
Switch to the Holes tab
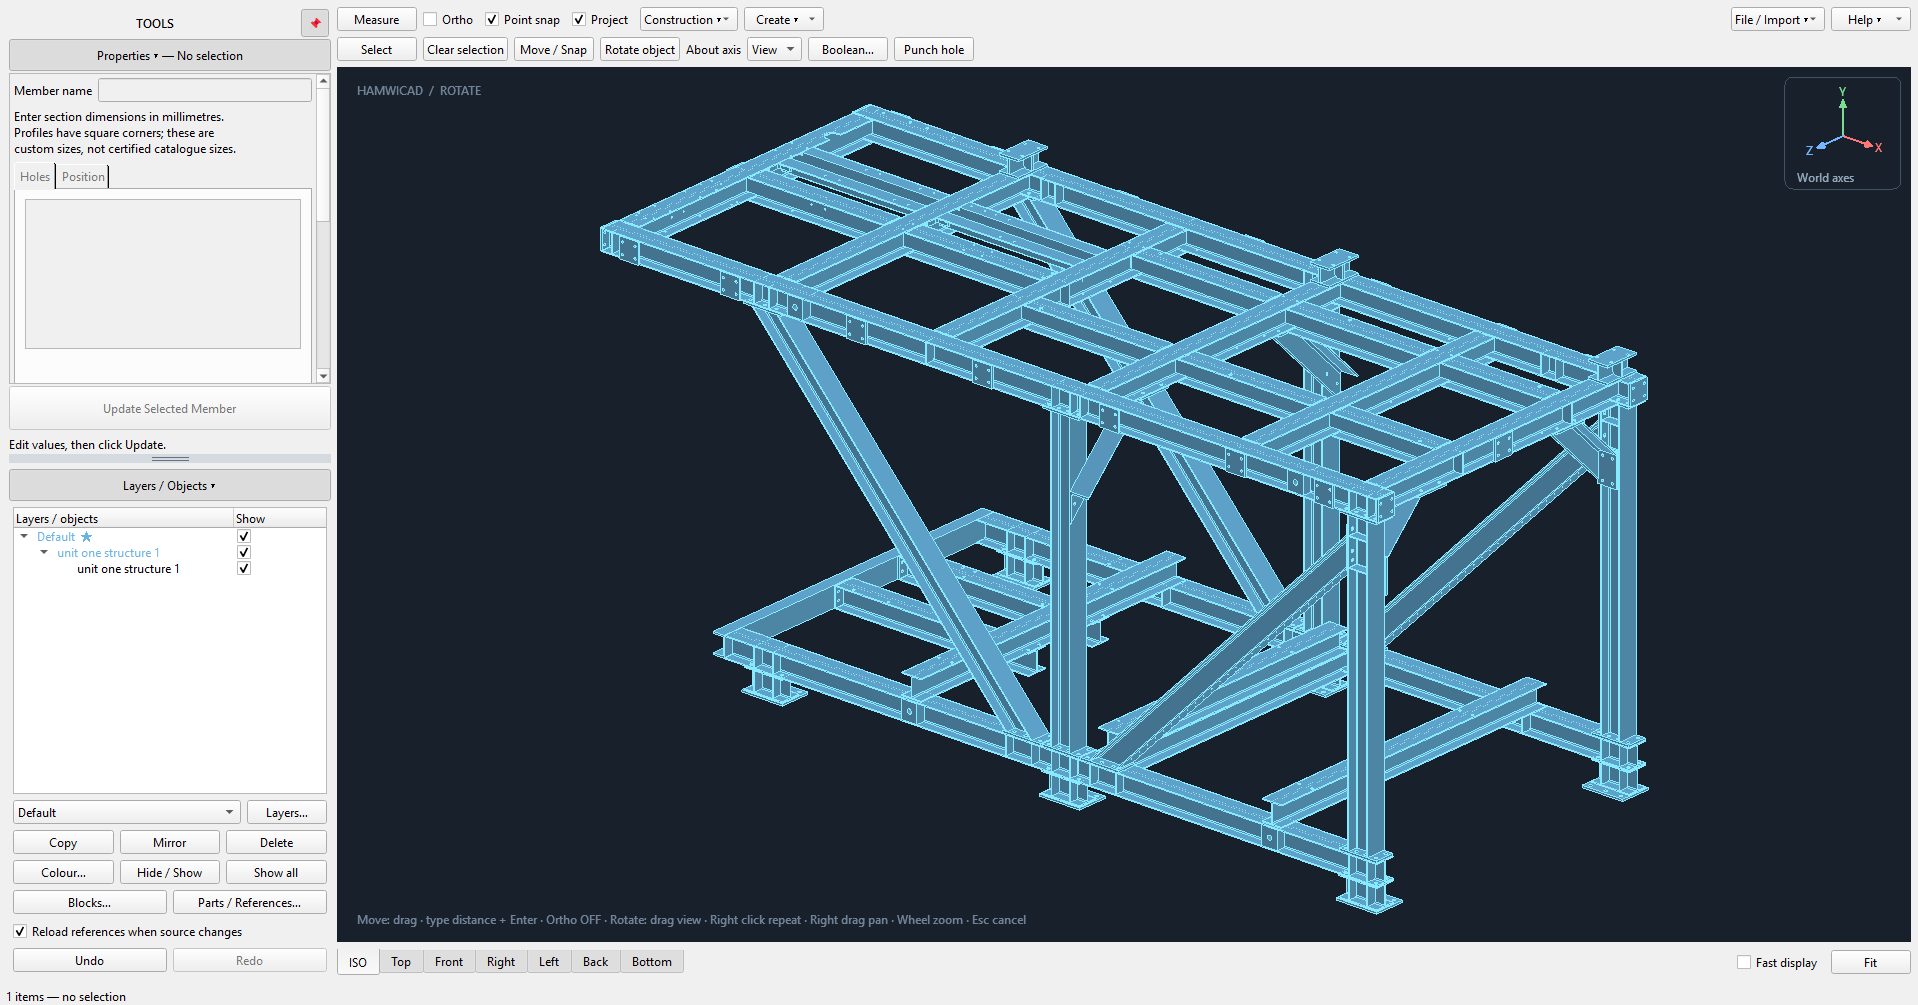(35, 177)
